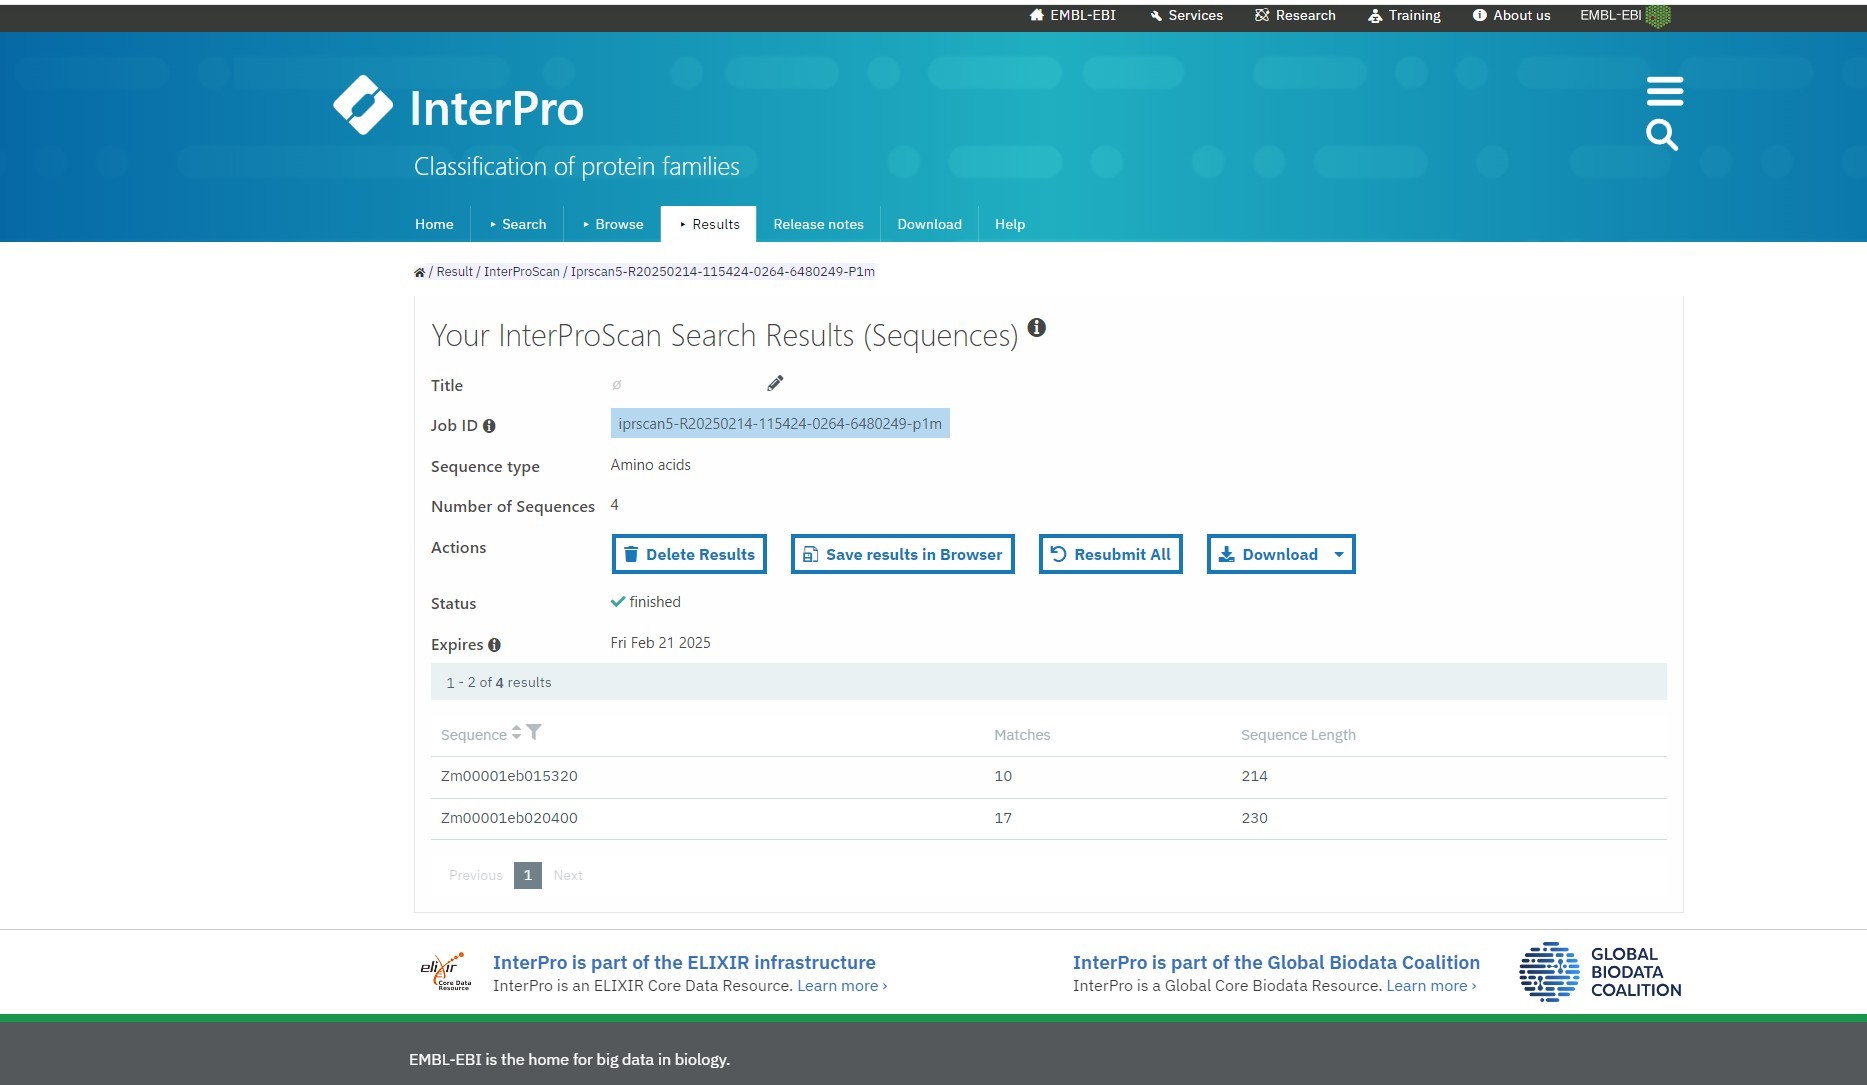Sort results by Sequence column arrows
The width and height of the screenshot is (1867, 1085).
tap(516, 732)
